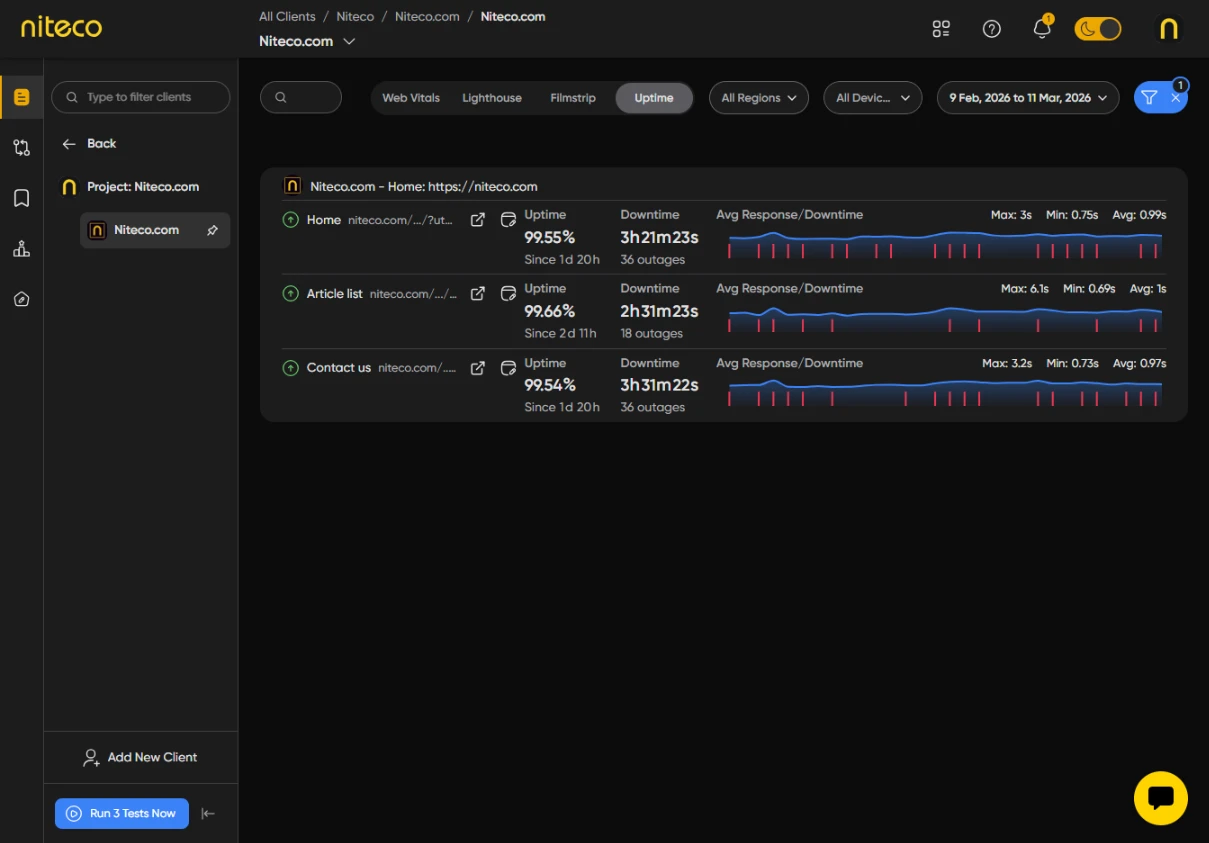1209x843 pixels.
Task: Collapse the sidebar panel
Action: tap(208, 813)
